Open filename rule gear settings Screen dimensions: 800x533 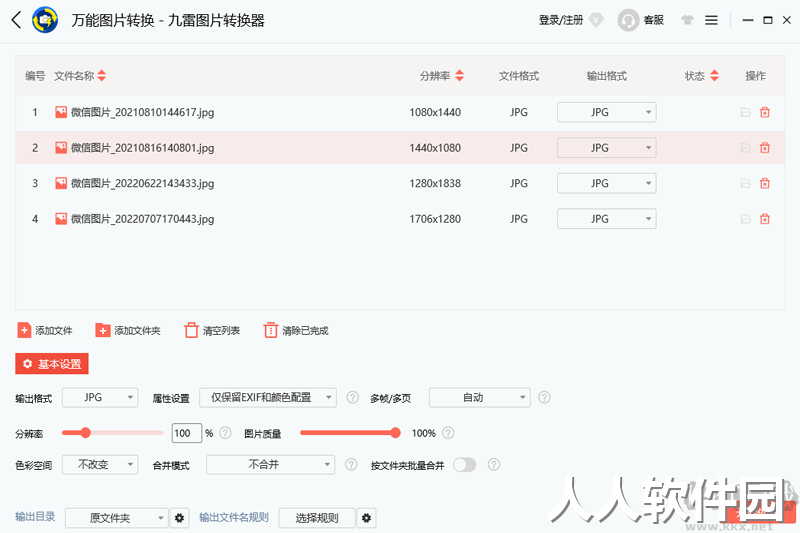[x=366, y=518]
